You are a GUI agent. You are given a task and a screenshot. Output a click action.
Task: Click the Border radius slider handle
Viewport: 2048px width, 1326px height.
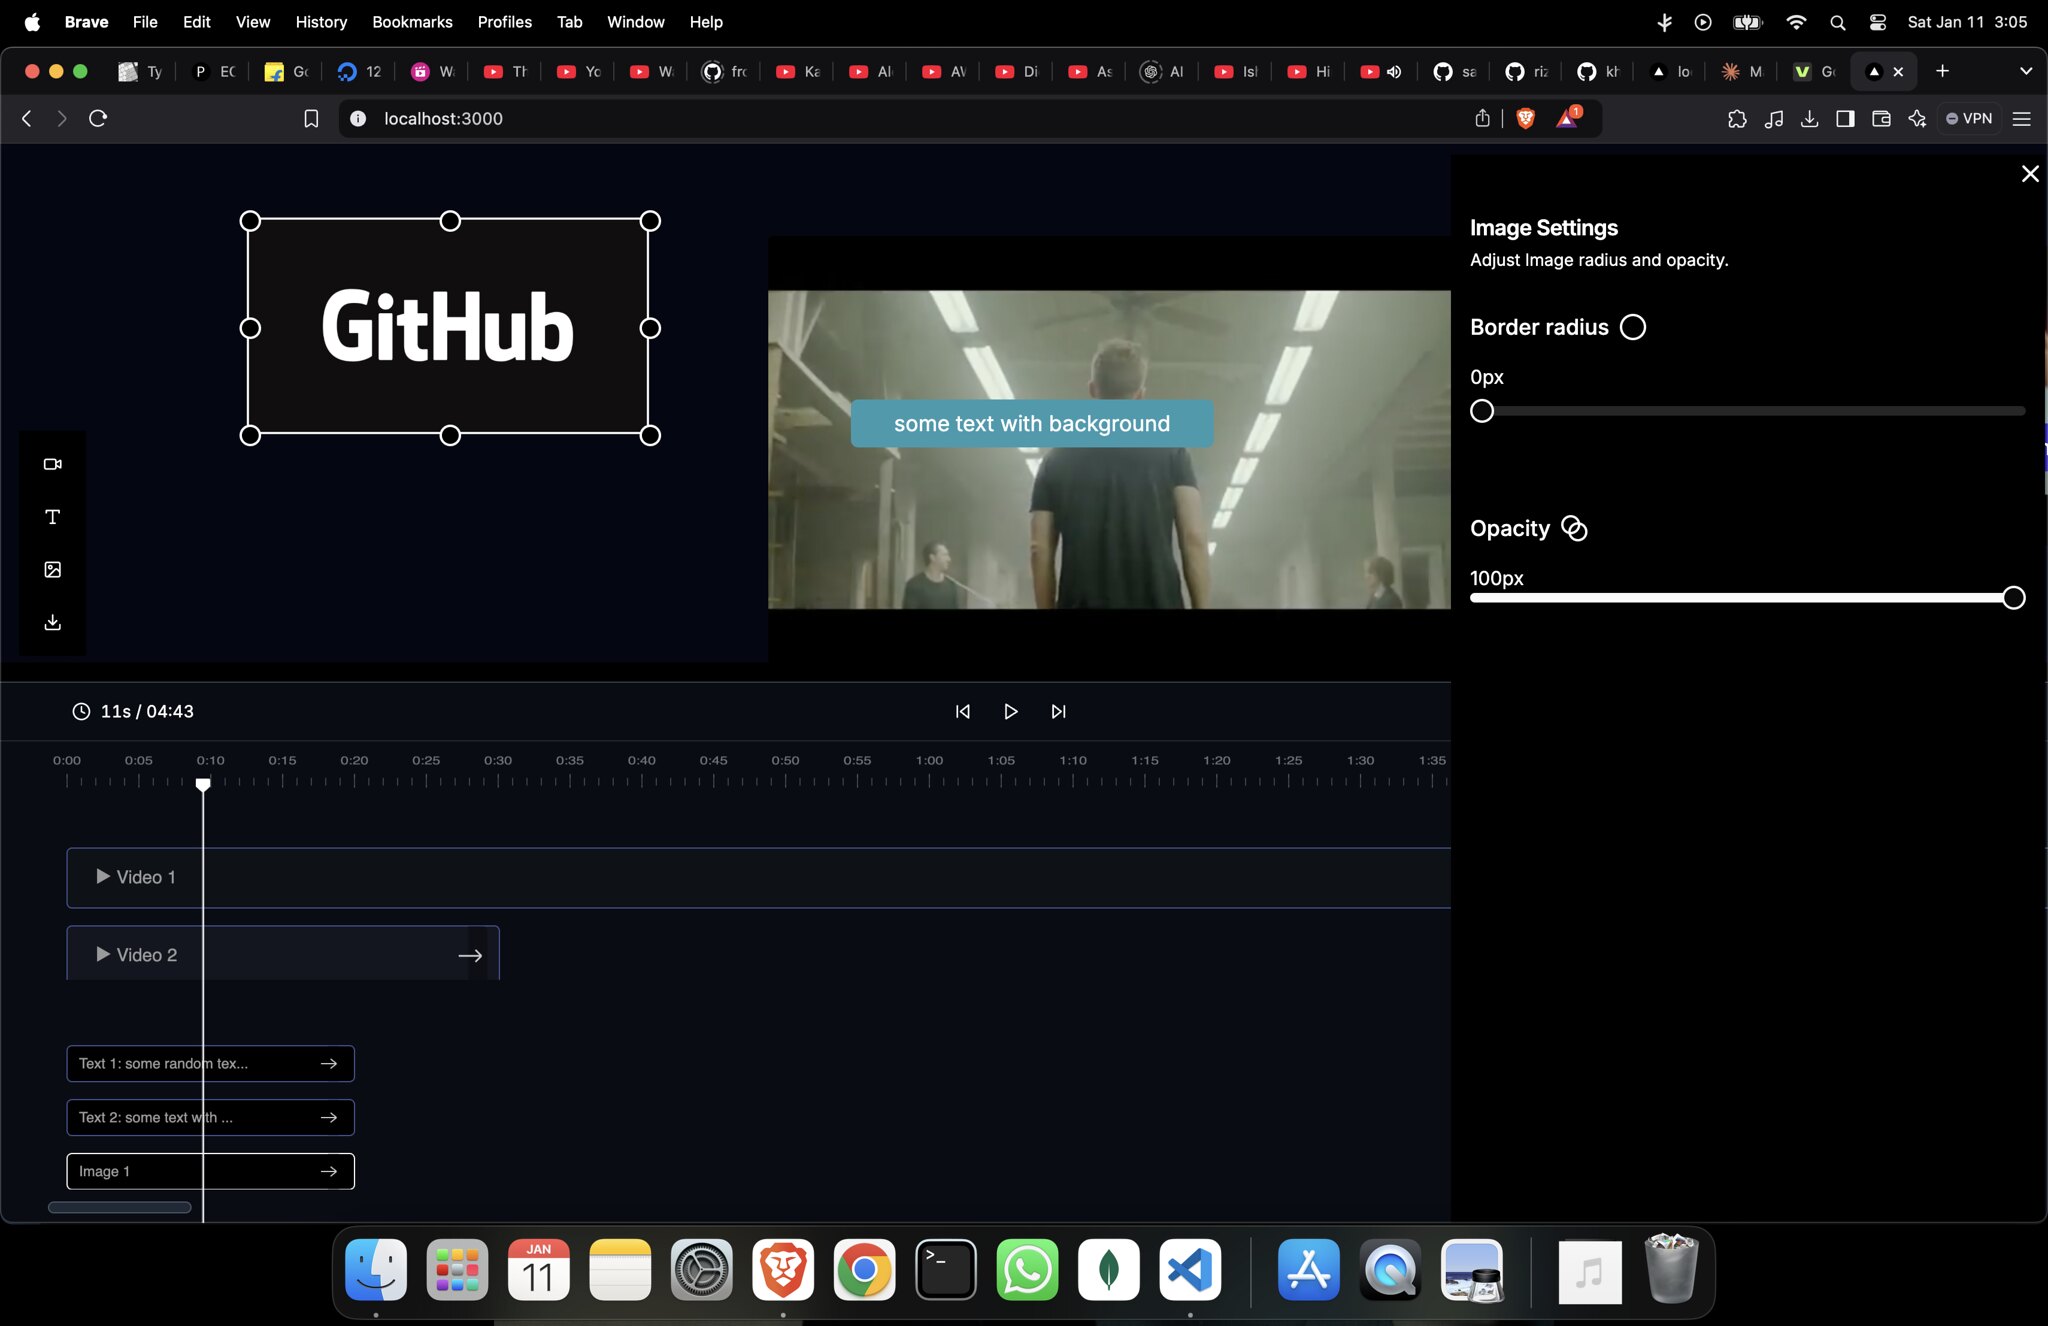(x=1482, y=411)
